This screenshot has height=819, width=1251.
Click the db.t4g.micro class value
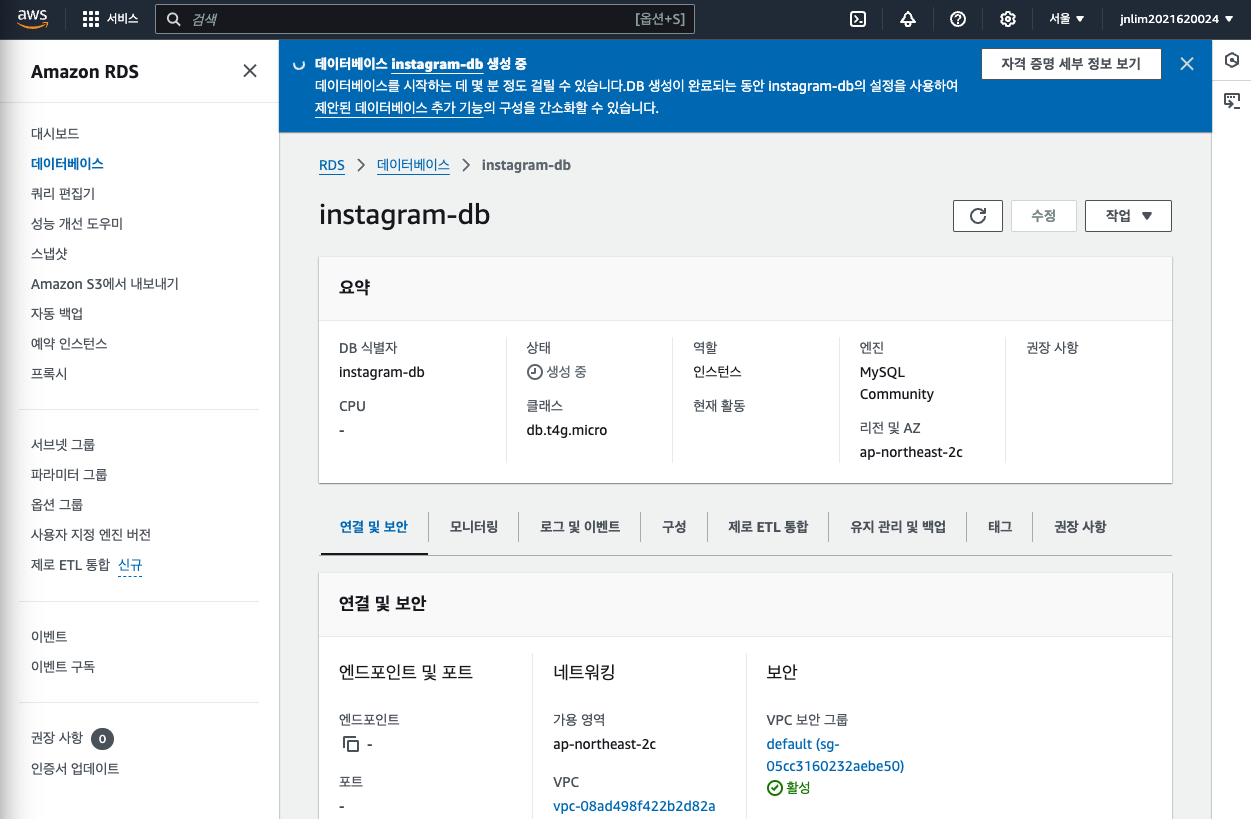(567, 430)
